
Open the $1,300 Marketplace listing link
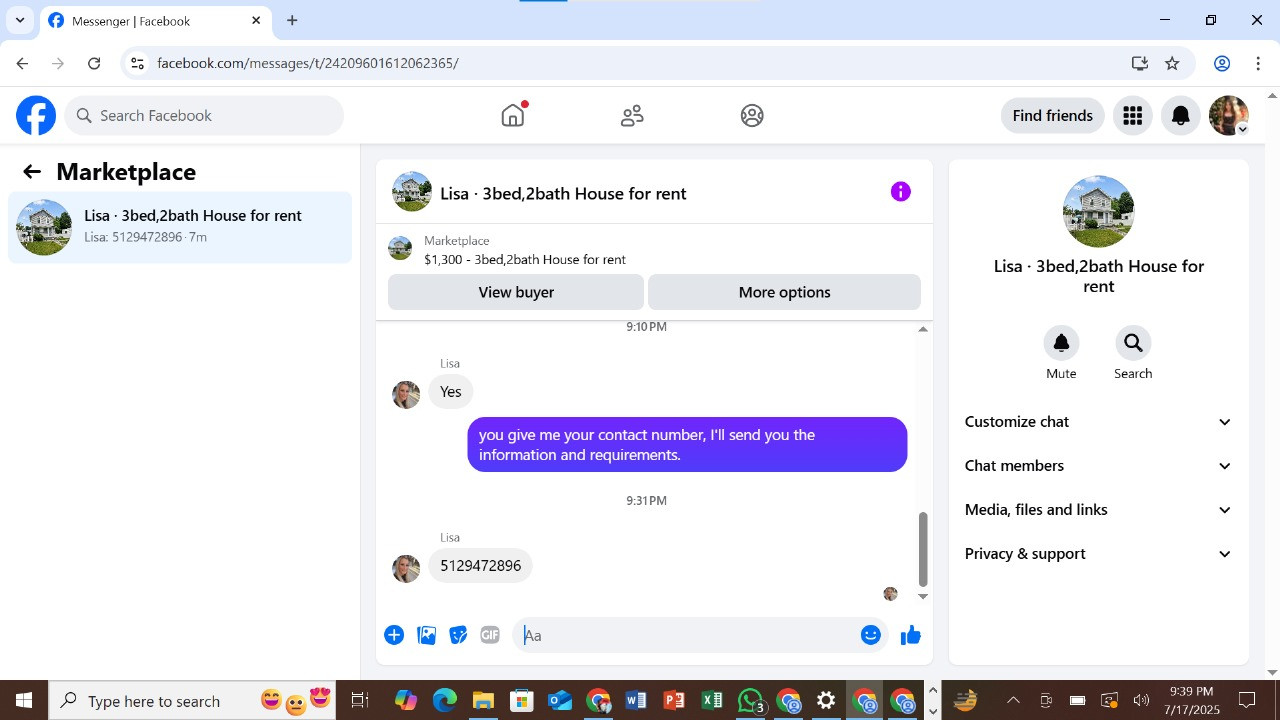click(x=525, y=259)
